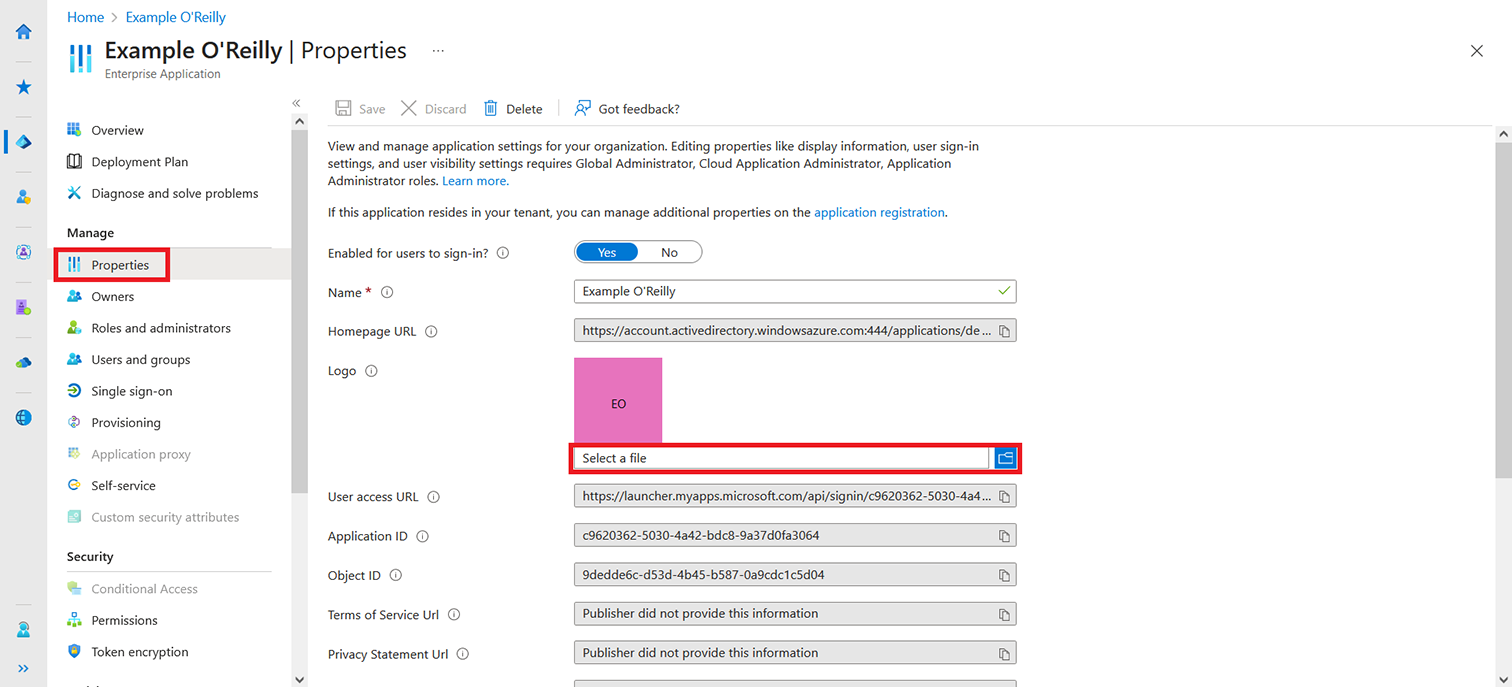Click the Application ID value field
This screenshot has width=1512, height=687.
click(795, 535)
